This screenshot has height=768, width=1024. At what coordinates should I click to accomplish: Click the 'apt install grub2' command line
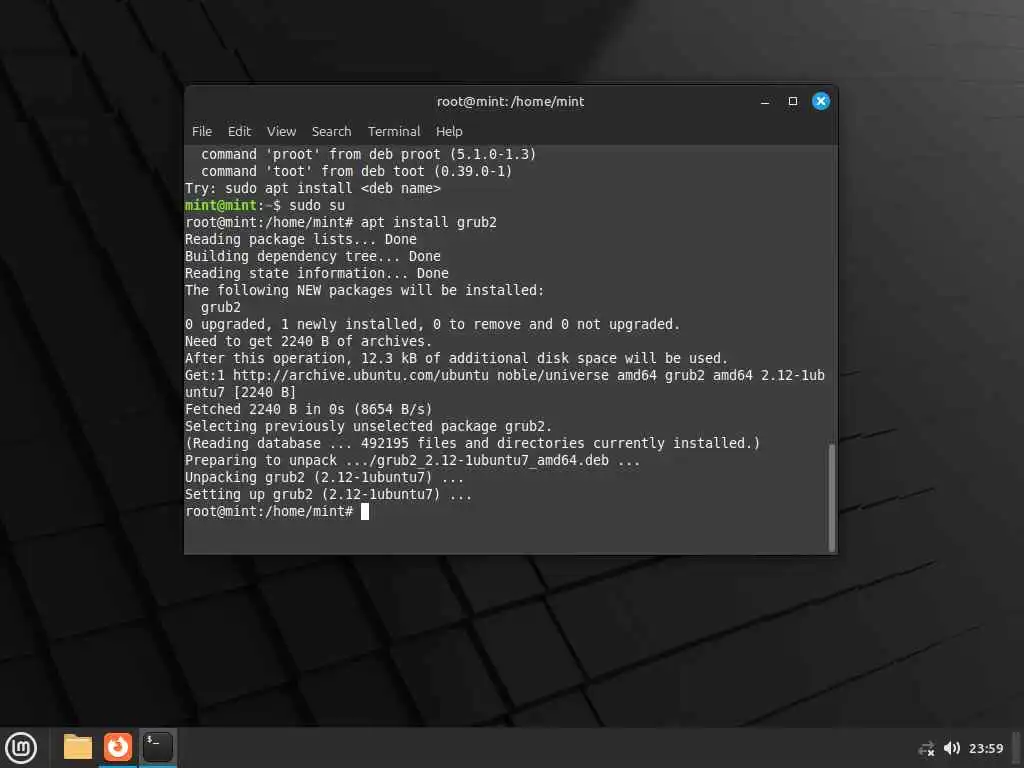[340, 222]
